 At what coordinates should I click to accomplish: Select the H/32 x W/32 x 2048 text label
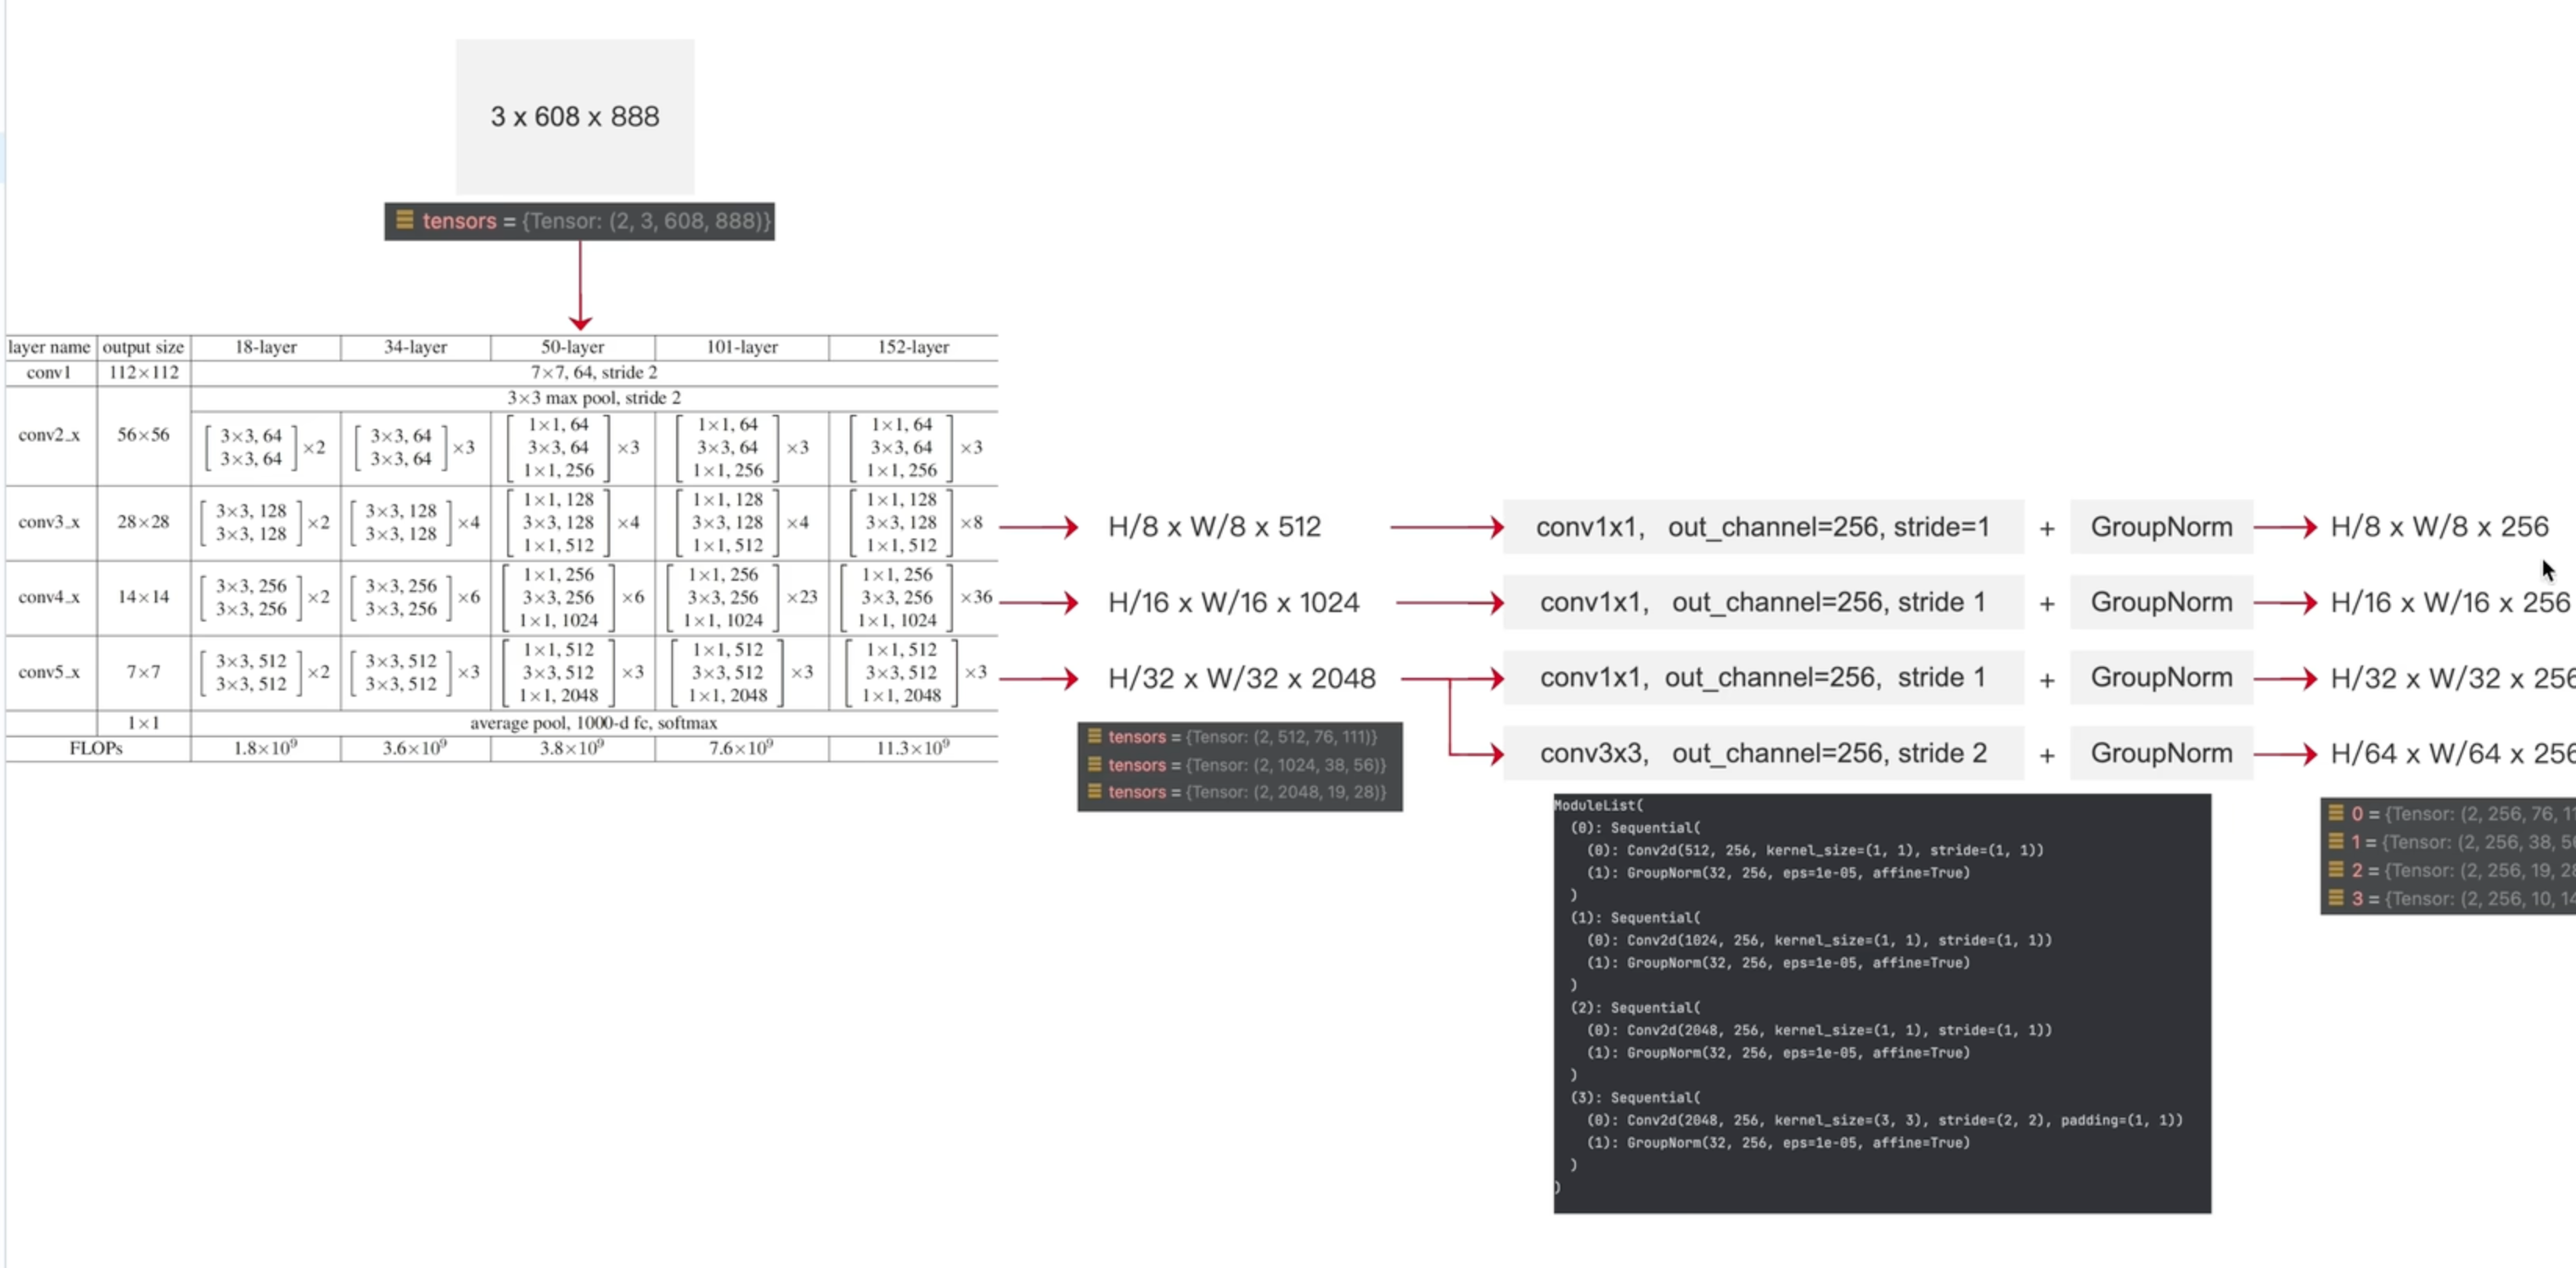(x=1242, y=678)
